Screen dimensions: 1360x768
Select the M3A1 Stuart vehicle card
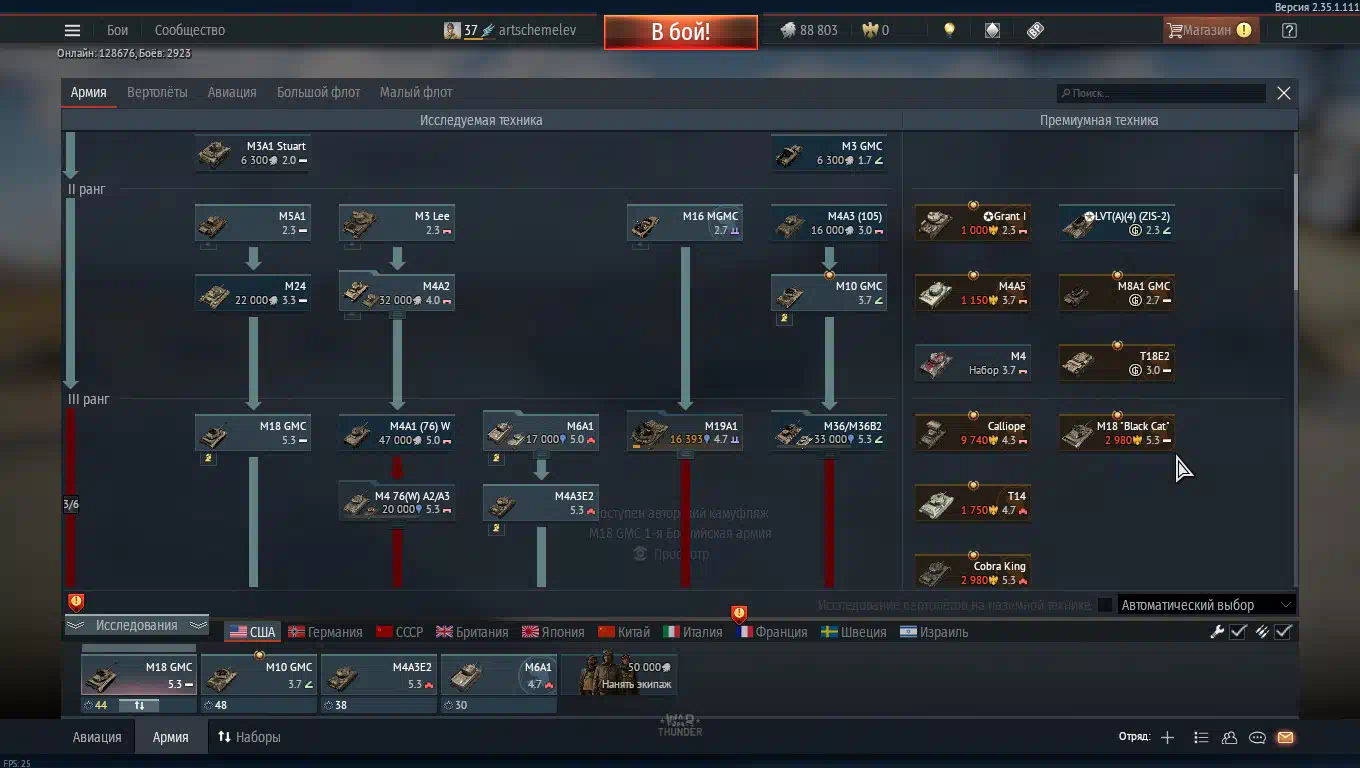tap(253, 153)
